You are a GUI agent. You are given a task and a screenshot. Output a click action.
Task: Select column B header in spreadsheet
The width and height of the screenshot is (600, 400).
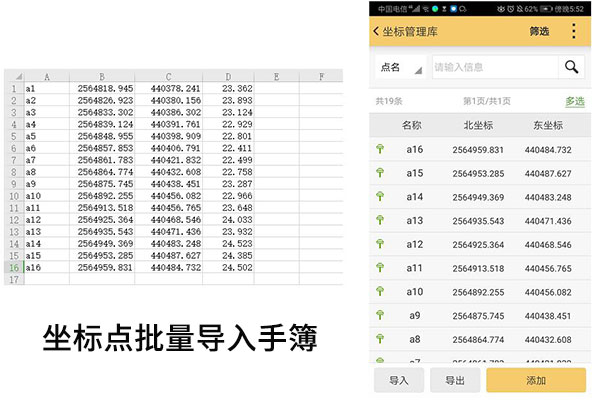coord(102,76)
